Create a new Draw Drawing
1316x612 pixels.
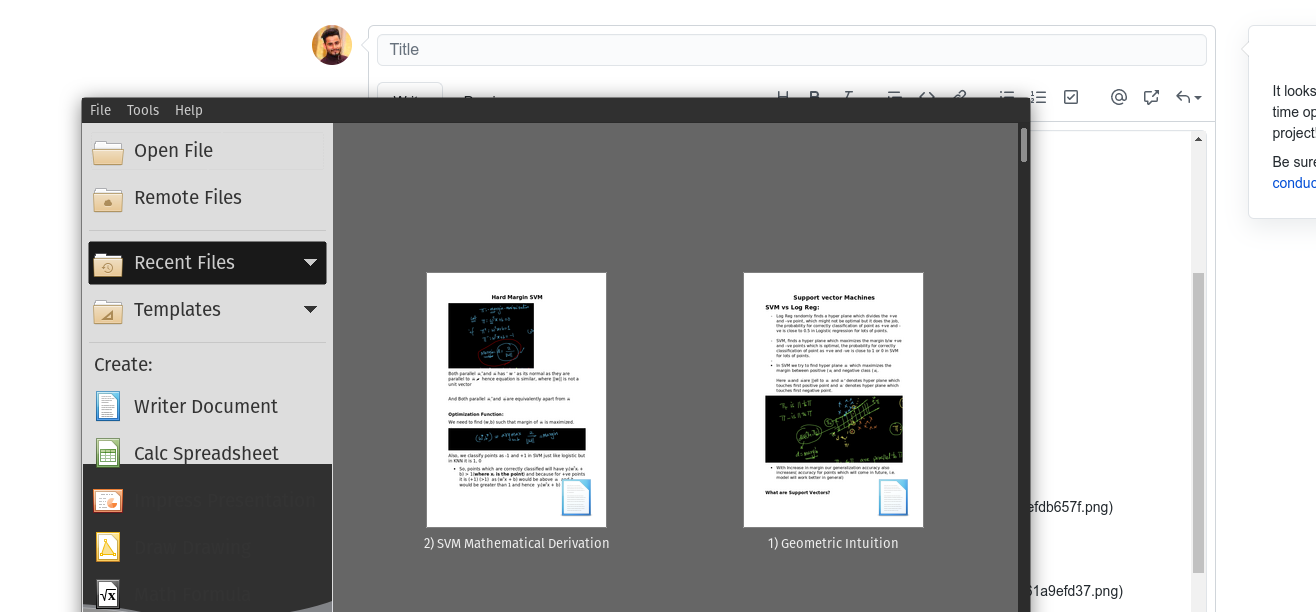click(x=207, y=548)
